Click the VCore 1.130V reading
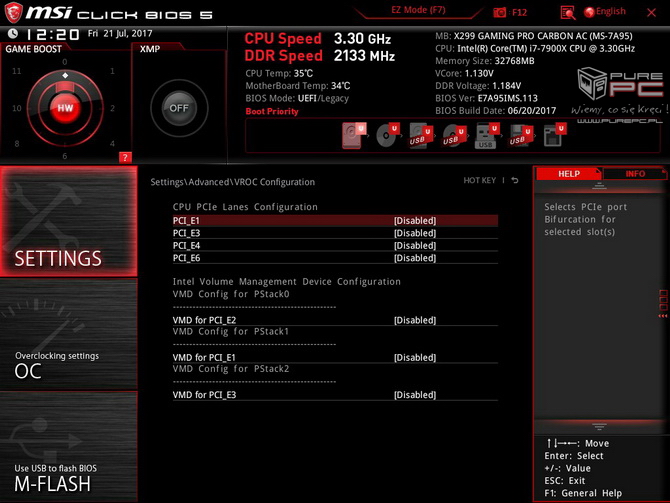This screenshot has height=503, width=670. (464, 74)
